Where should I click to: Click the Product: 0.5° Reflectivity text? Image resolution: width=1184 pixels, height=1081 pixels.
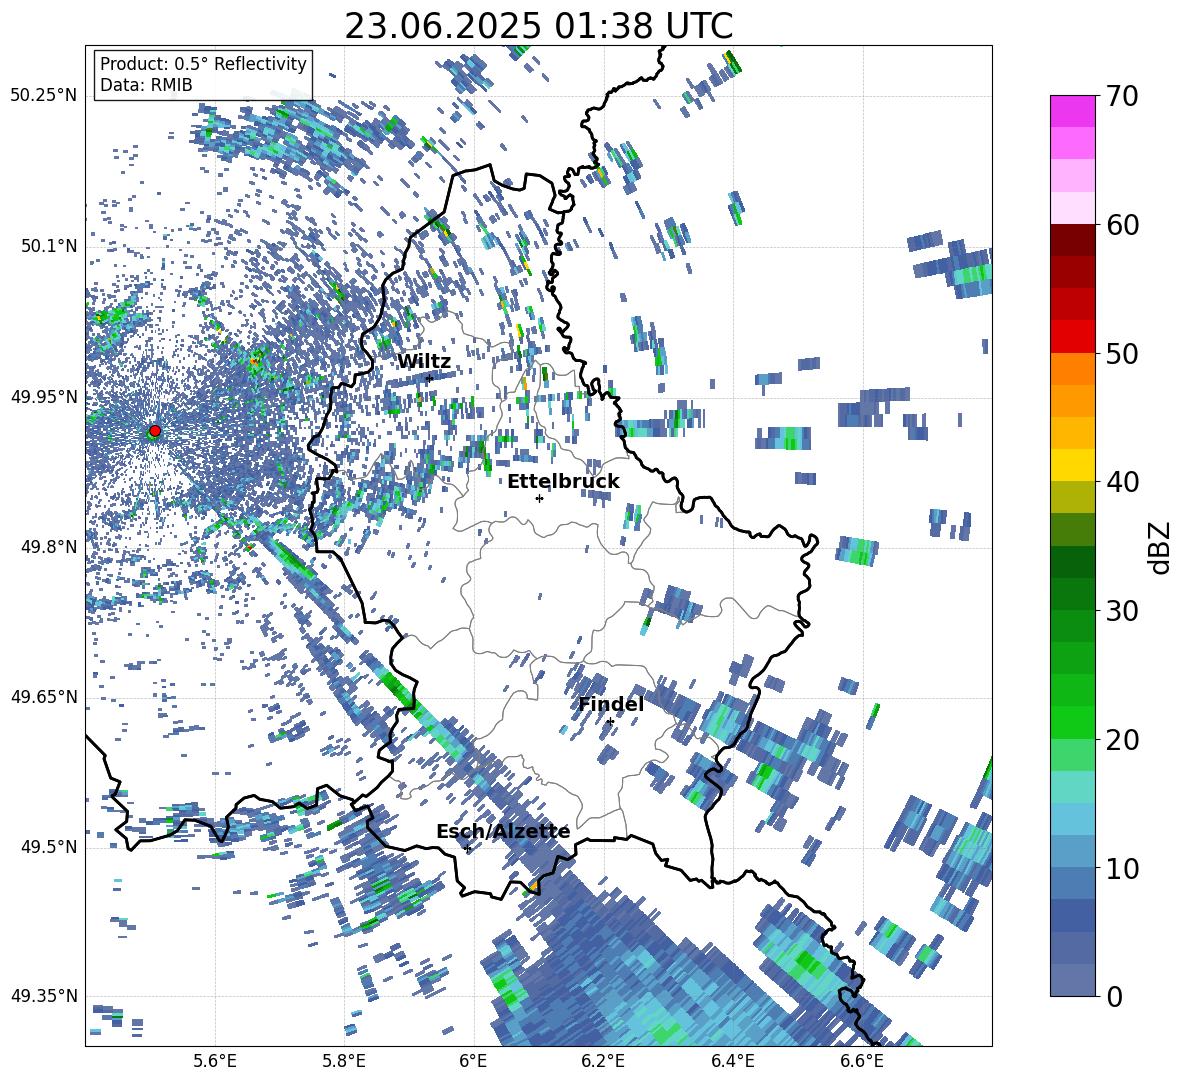(x=203, y=63)
